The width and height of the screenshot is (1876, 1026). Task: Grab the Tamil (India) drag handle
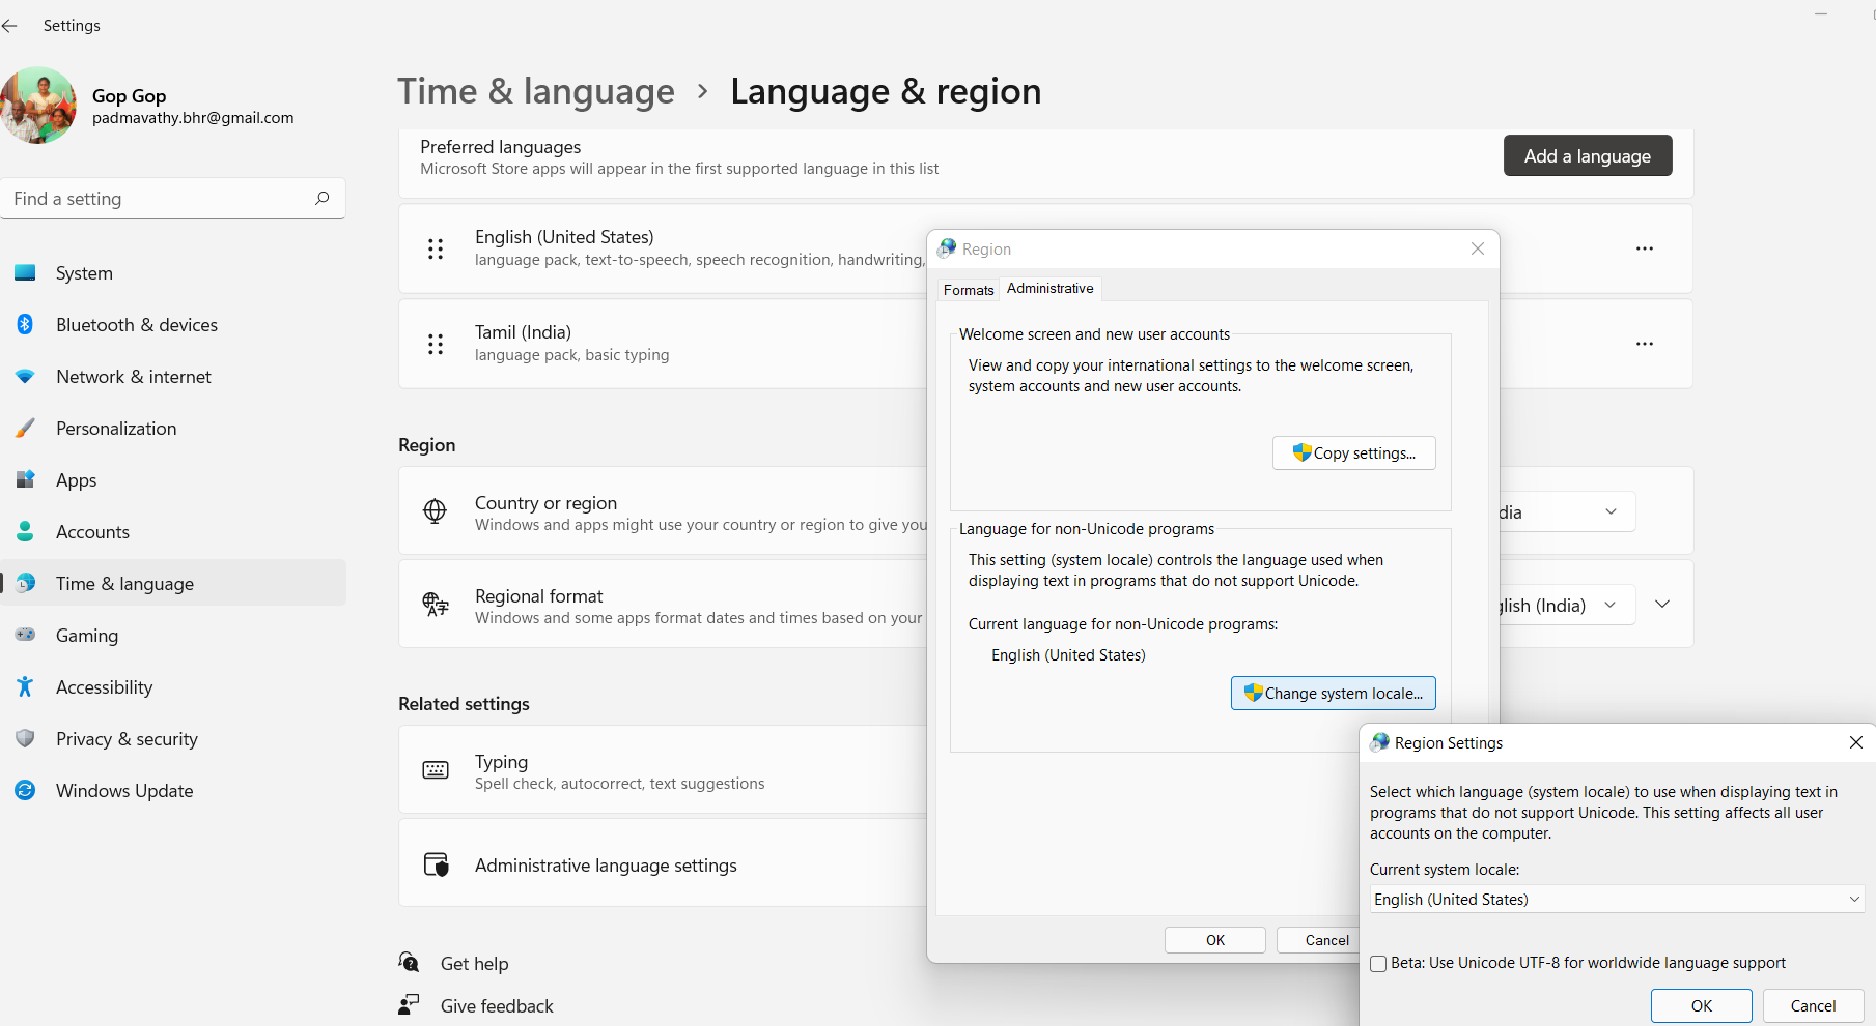click(x=435, y=344)
